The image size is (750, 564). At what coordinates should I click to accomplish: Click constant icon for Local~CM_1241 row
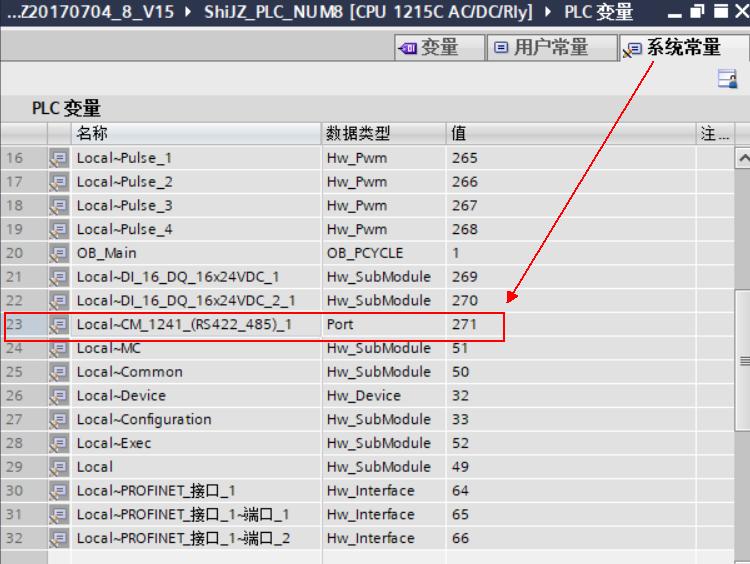(59, 324)
